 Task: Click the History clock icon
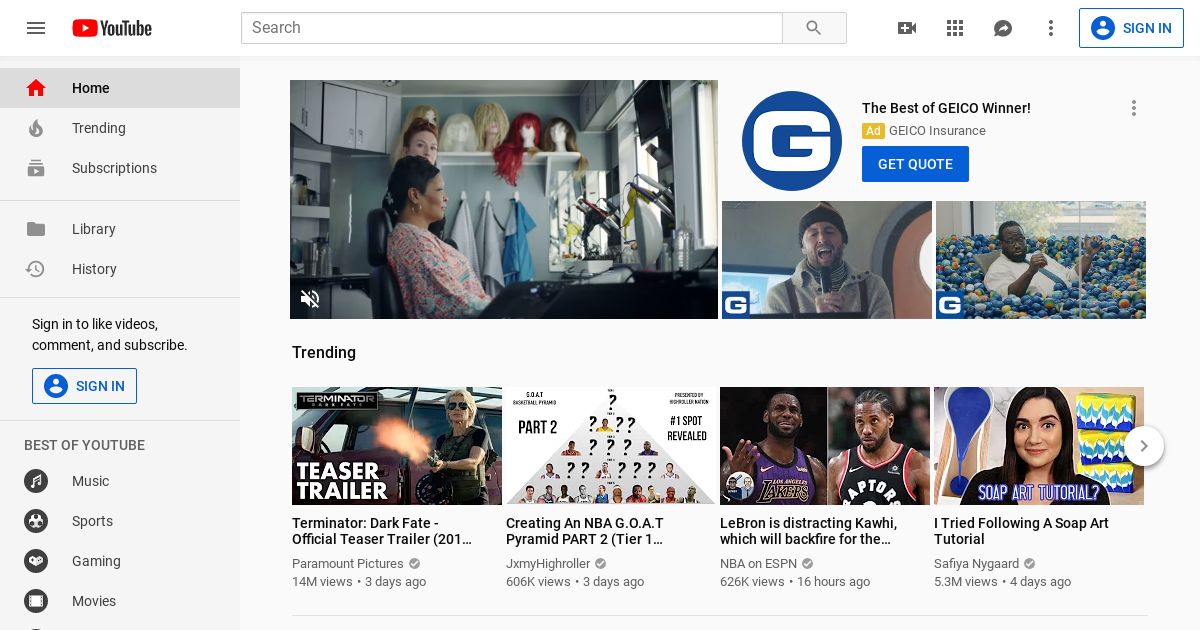point(36,269)
